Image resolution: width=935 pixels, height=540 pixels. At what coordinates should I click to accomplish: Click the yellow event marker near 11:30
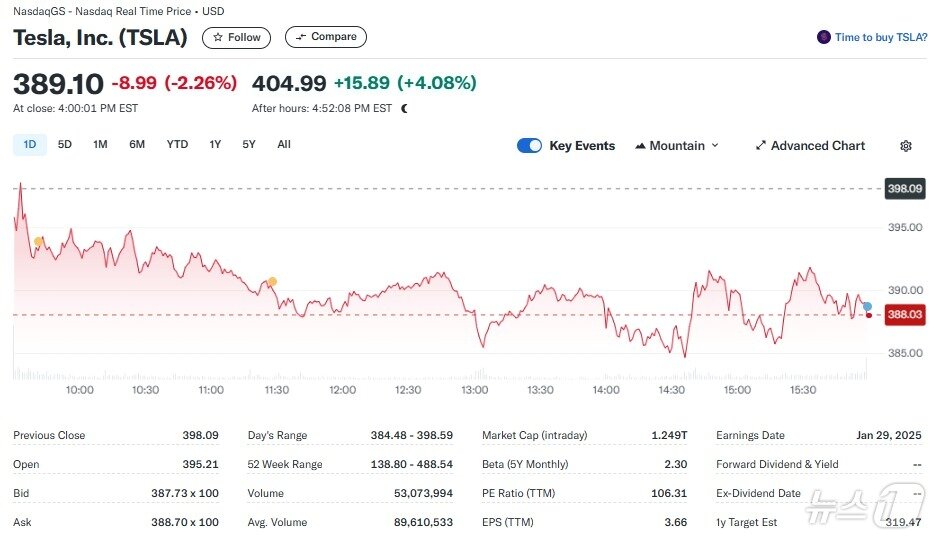pos(272,282)
